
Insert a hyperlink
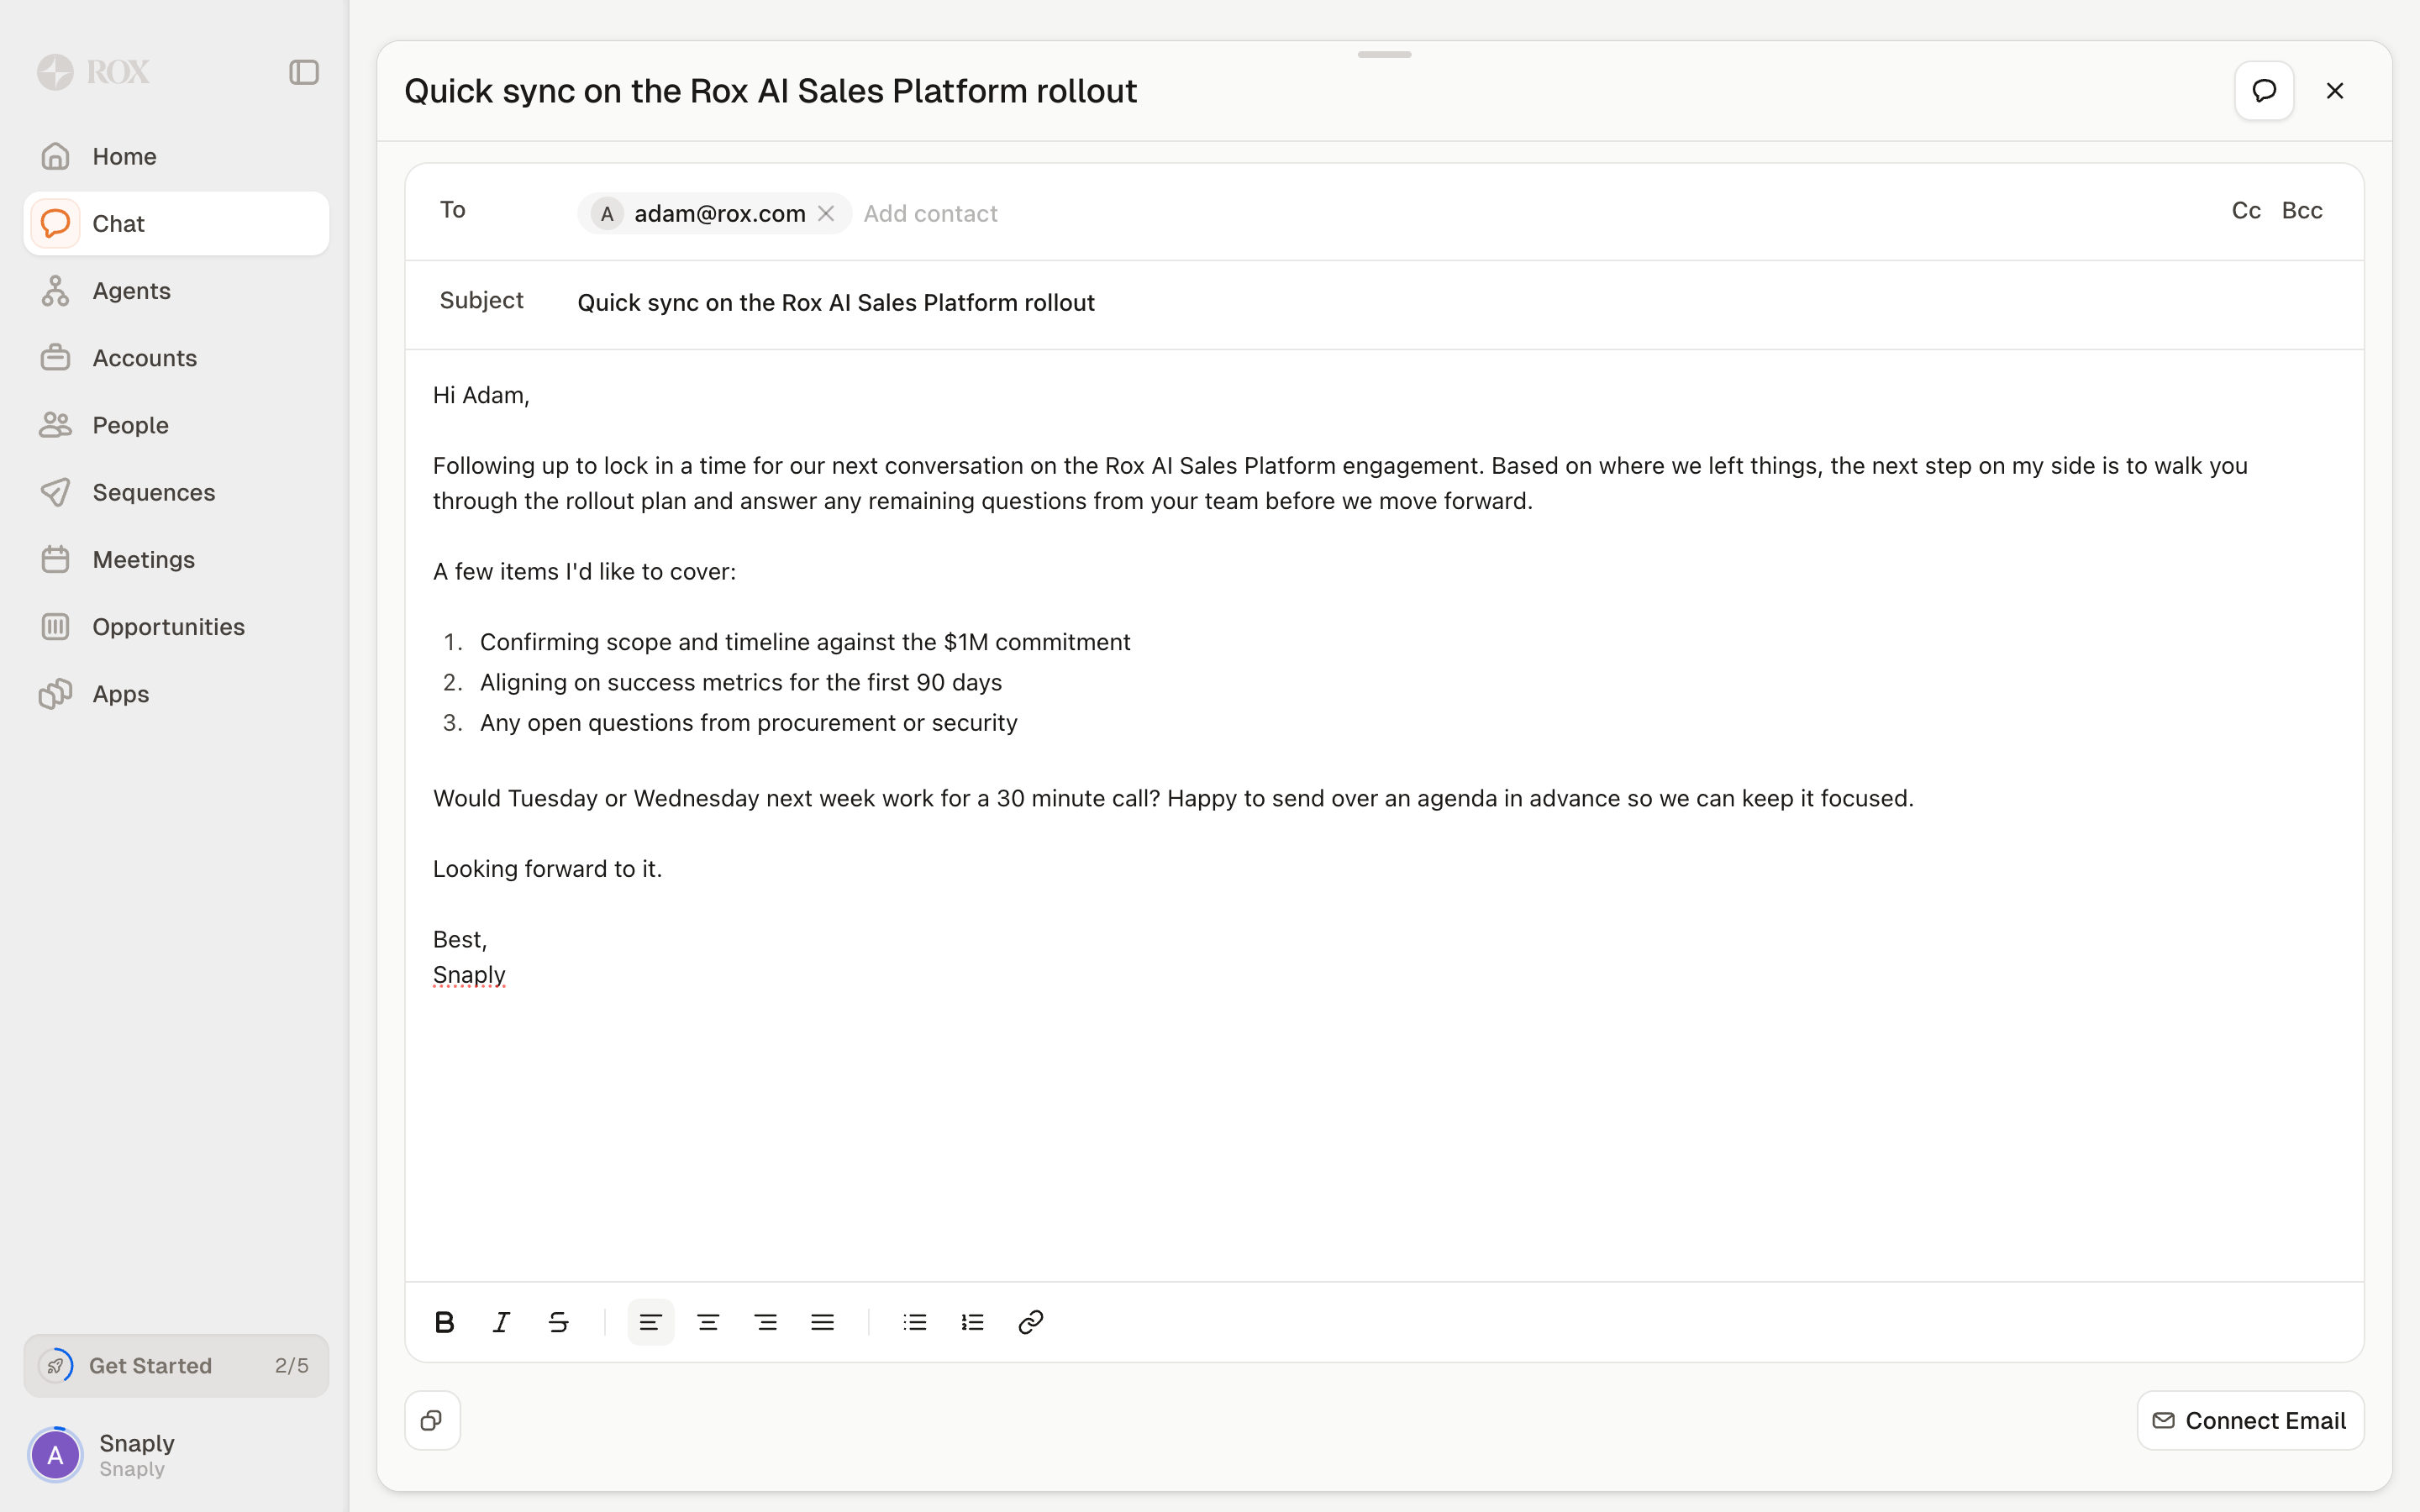coord(1031,1322)
